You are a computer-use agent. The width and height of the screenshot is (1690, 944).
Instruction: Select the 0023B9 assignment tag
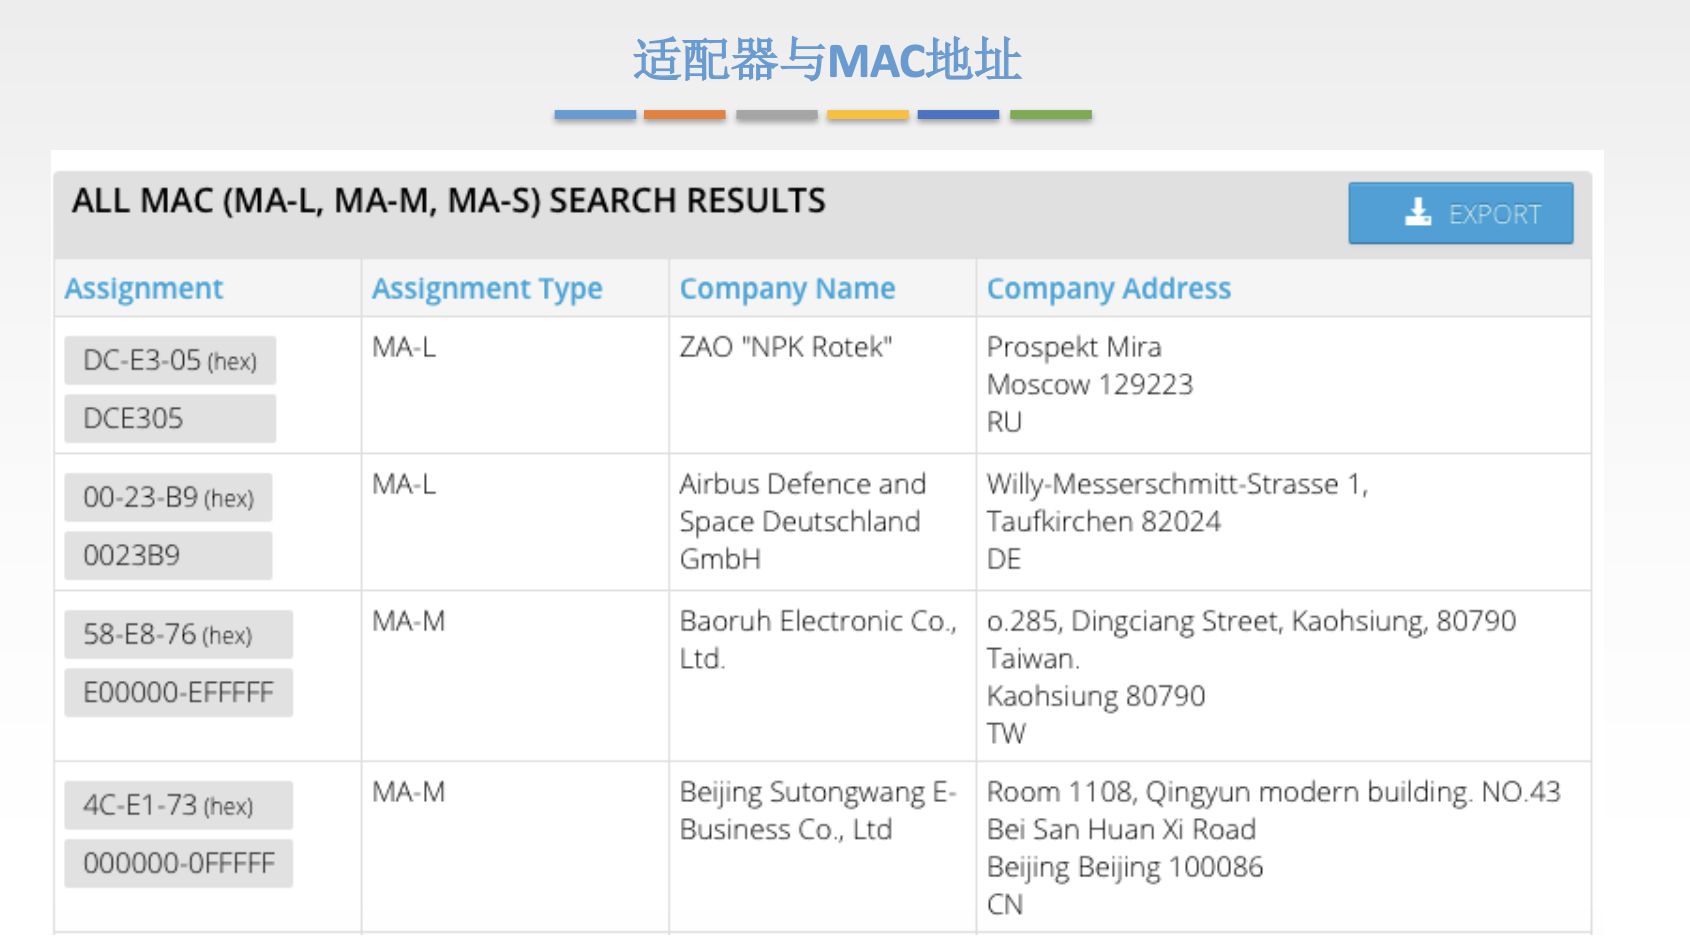[x=168, y=555]
